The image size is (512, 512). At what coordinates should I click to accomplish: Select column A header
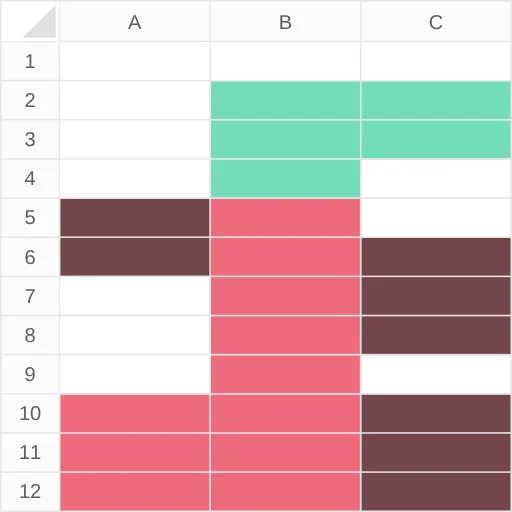tap(135, 21)
